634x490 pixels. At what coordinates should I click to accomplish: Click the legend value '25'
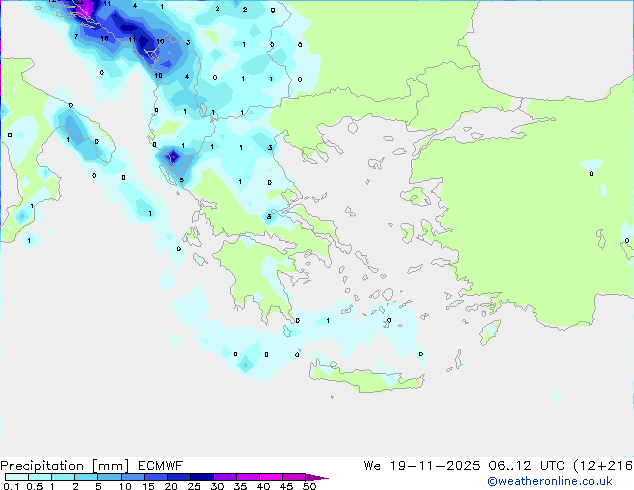pyautogui.click(x=194, y=486)
